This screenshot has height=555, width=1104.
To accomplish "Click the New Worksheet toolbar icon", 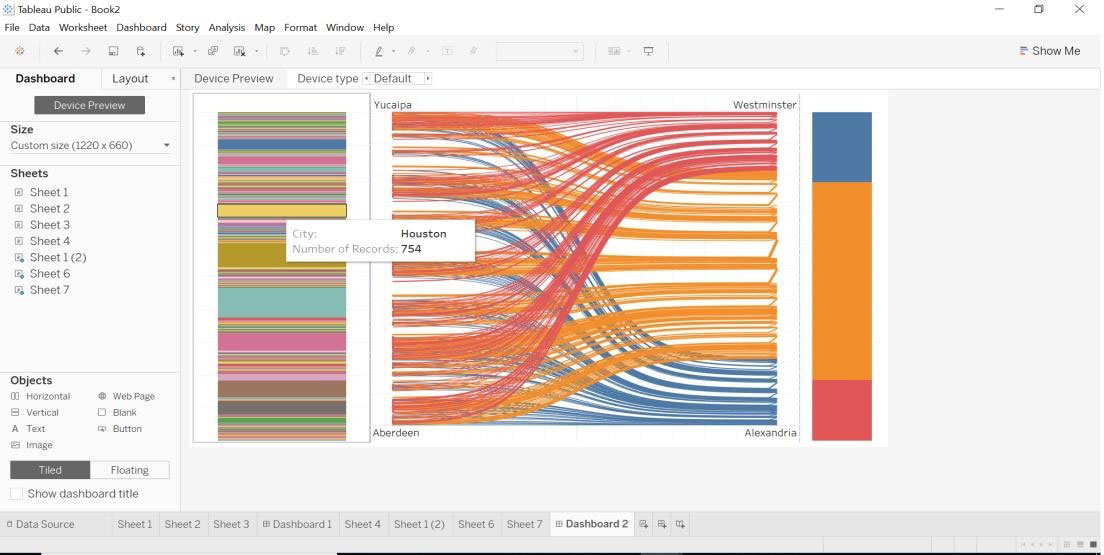I will (178, 51).
